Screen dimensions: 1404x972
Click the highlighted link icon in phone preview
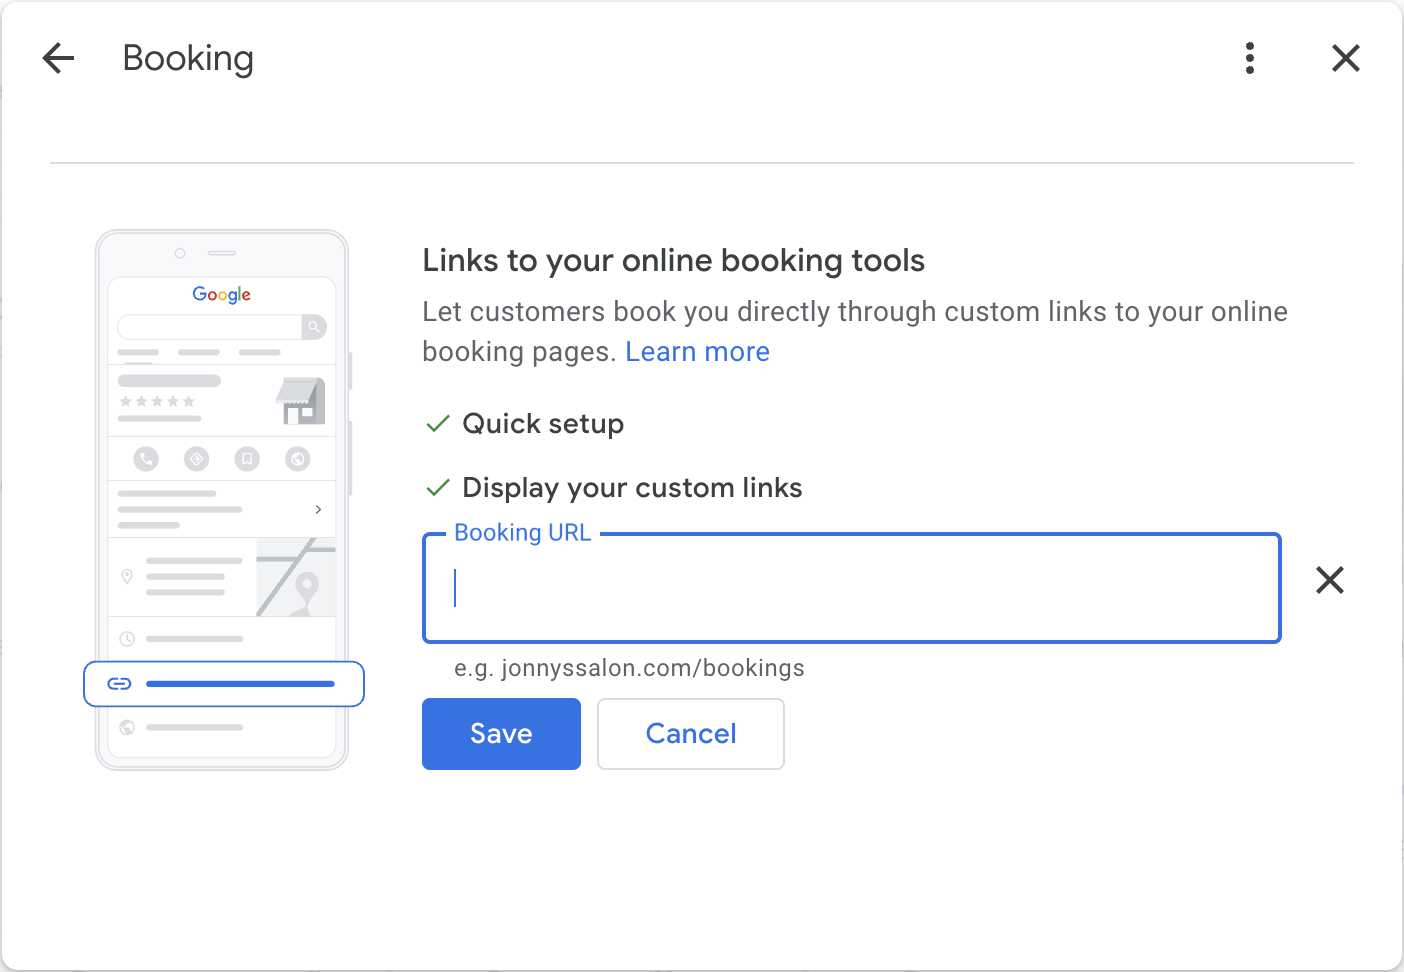pyautogui.click(x=120, y=684)
